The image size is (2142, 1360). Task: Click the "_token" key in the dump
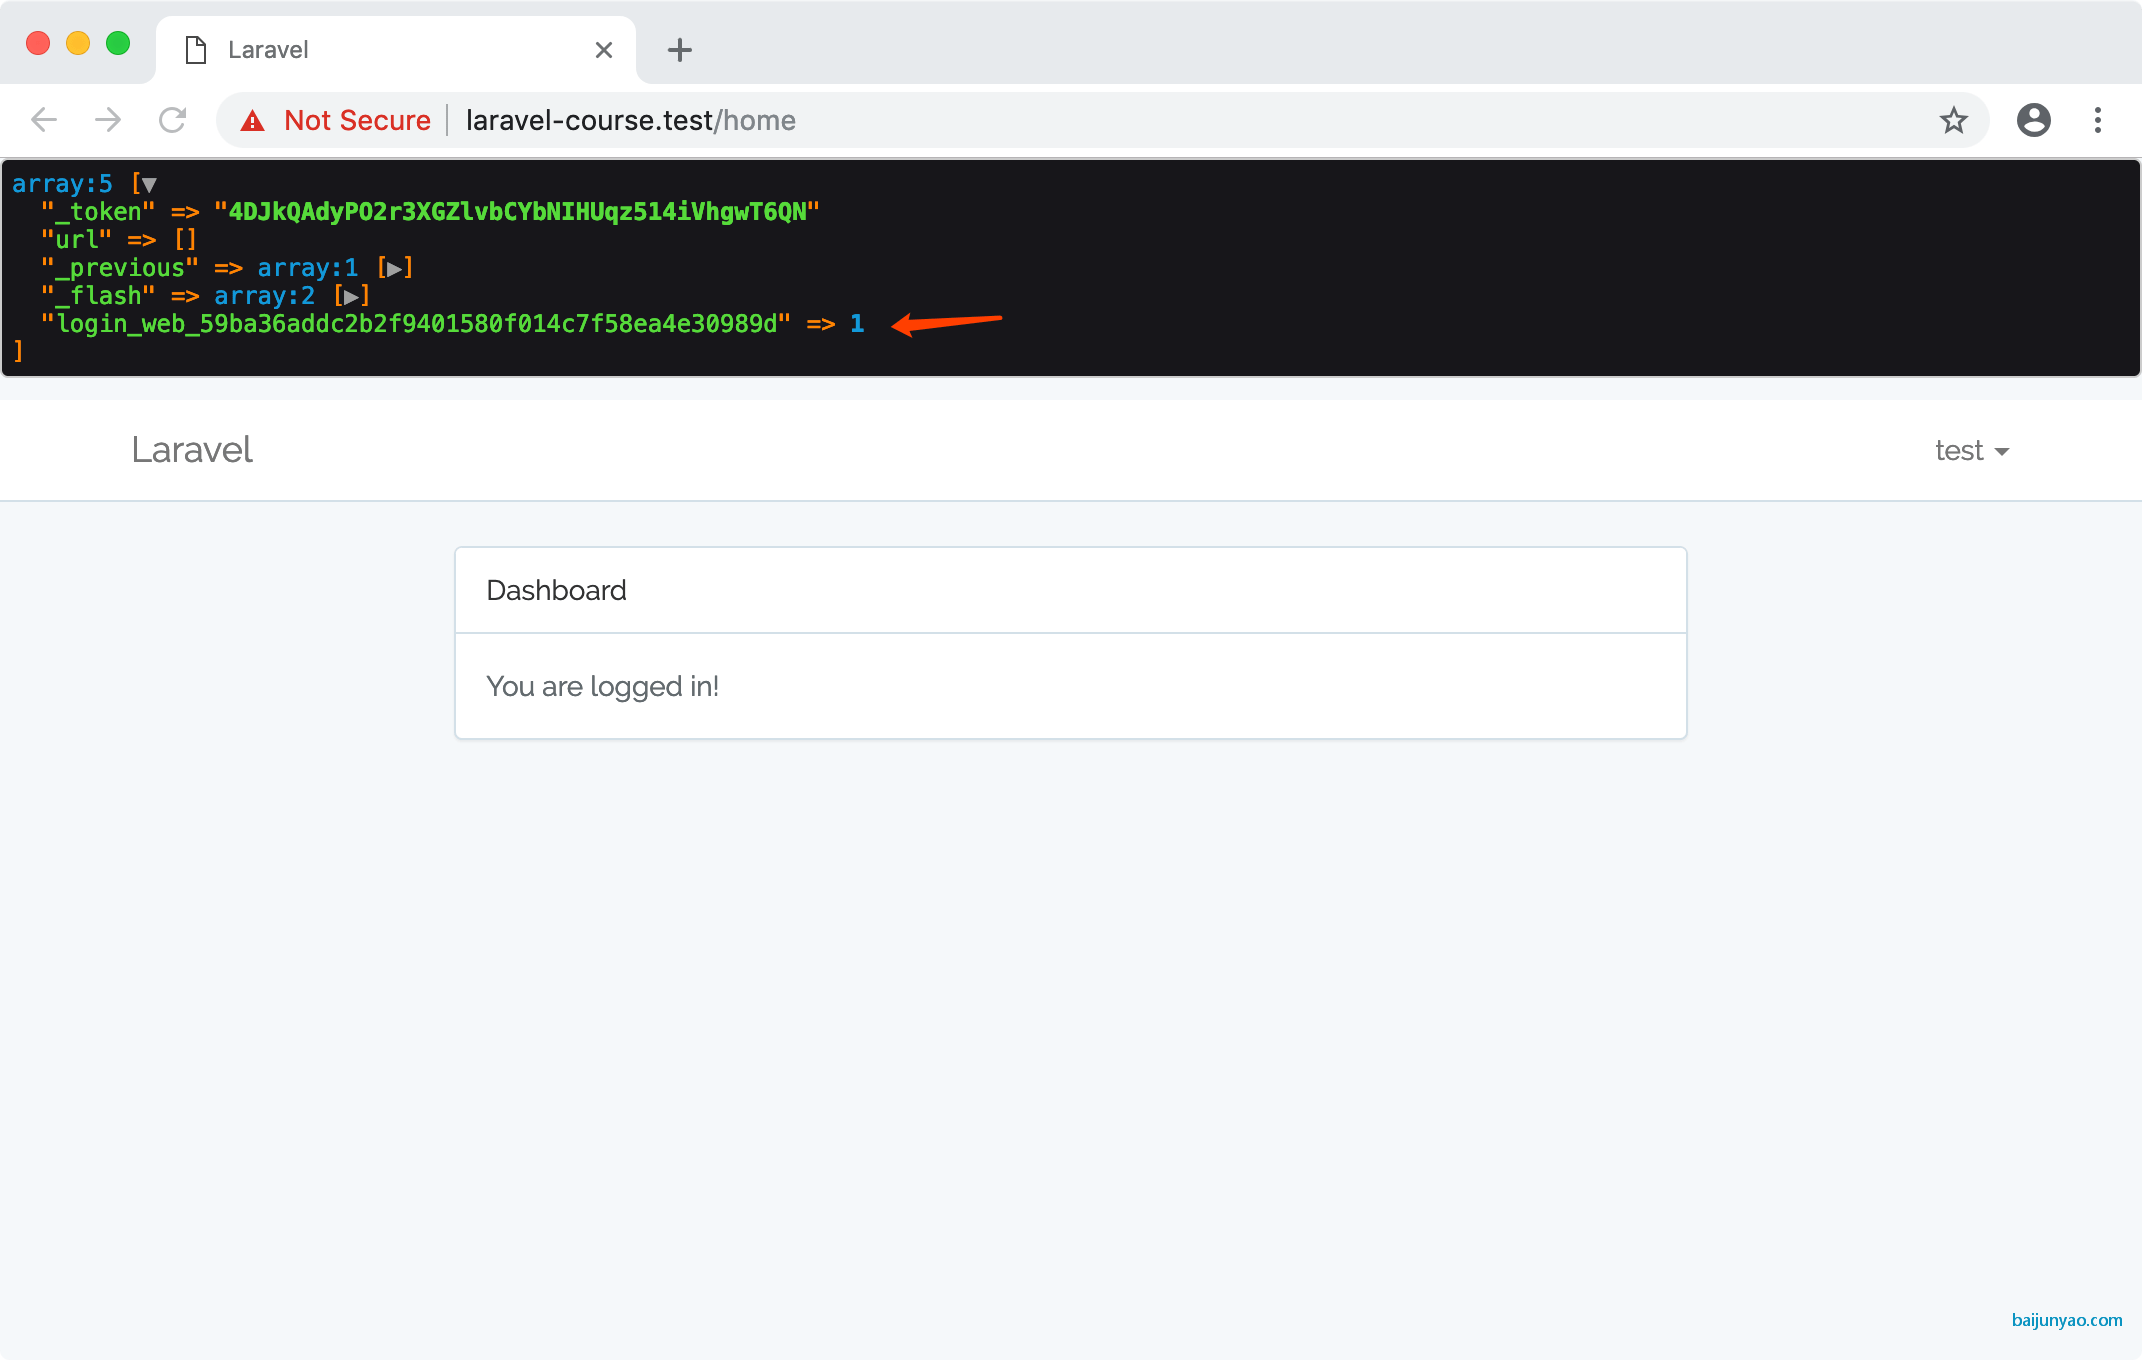(98, 212)
